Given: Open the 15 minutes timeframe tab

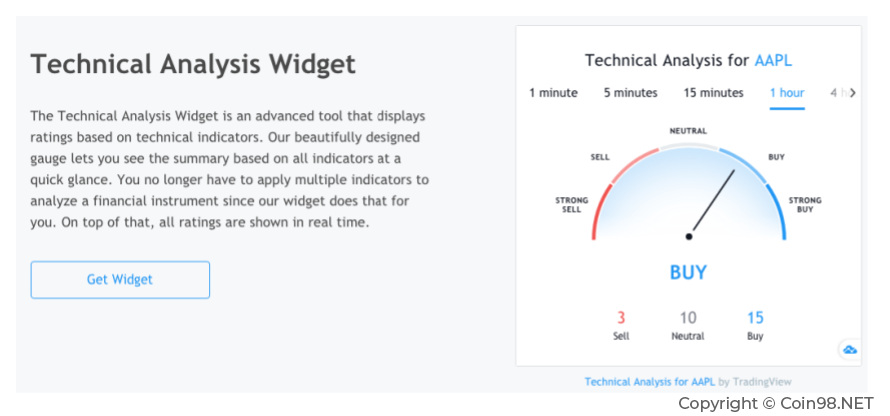Looking at the screenshot, I should click(x=713, y=93).
